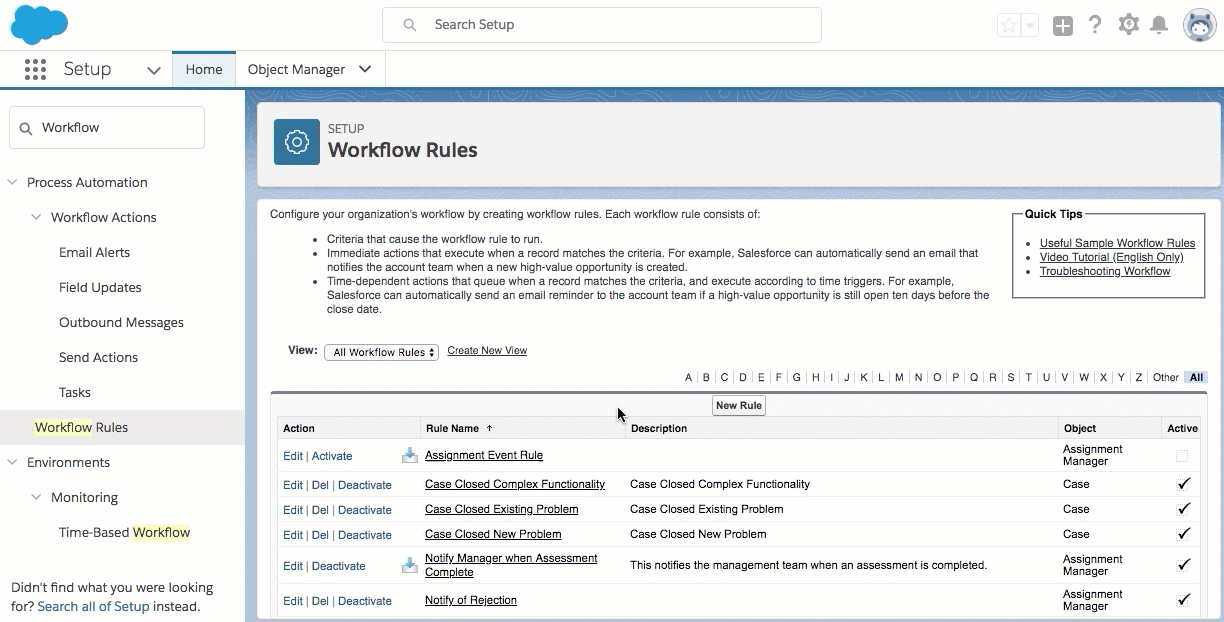This screenshot has width=1224, height=622.
Task: Click magnifier icon in Quick Find box
Action: pyautogui.click(x=26, y=128)
